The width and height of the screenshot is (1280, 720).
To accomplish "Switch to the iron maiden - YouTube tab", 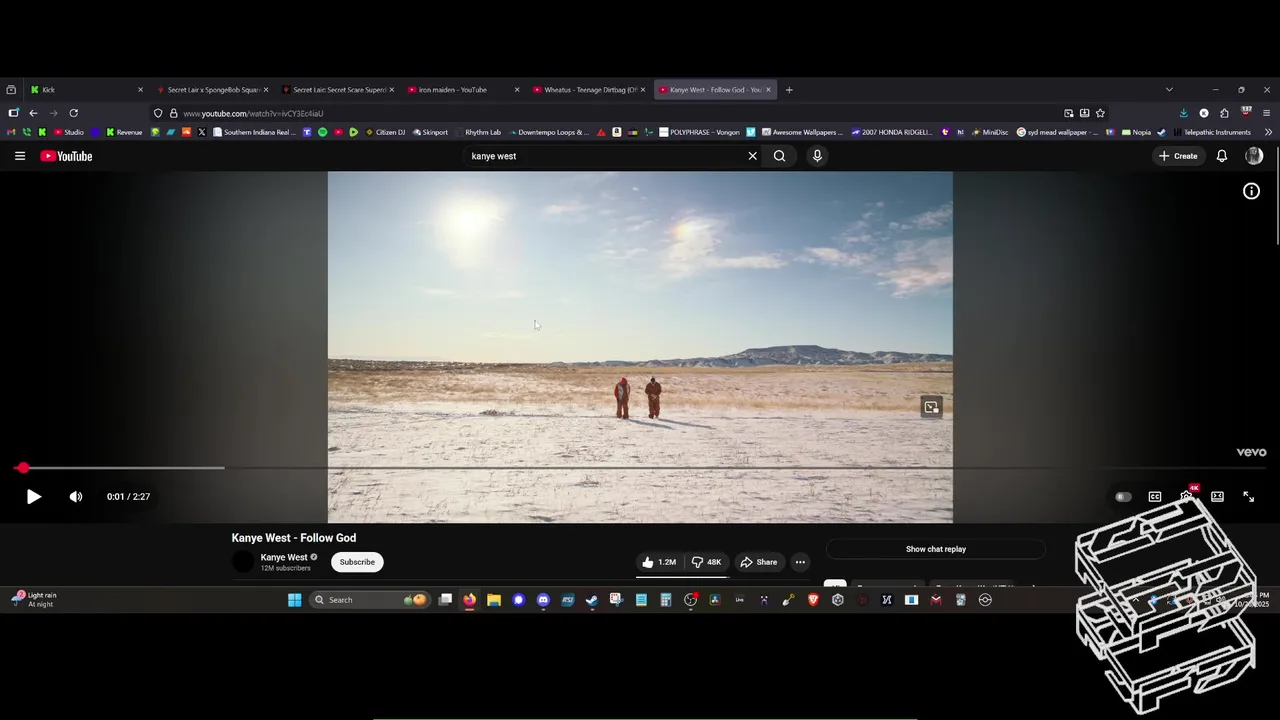I will 463,90.
